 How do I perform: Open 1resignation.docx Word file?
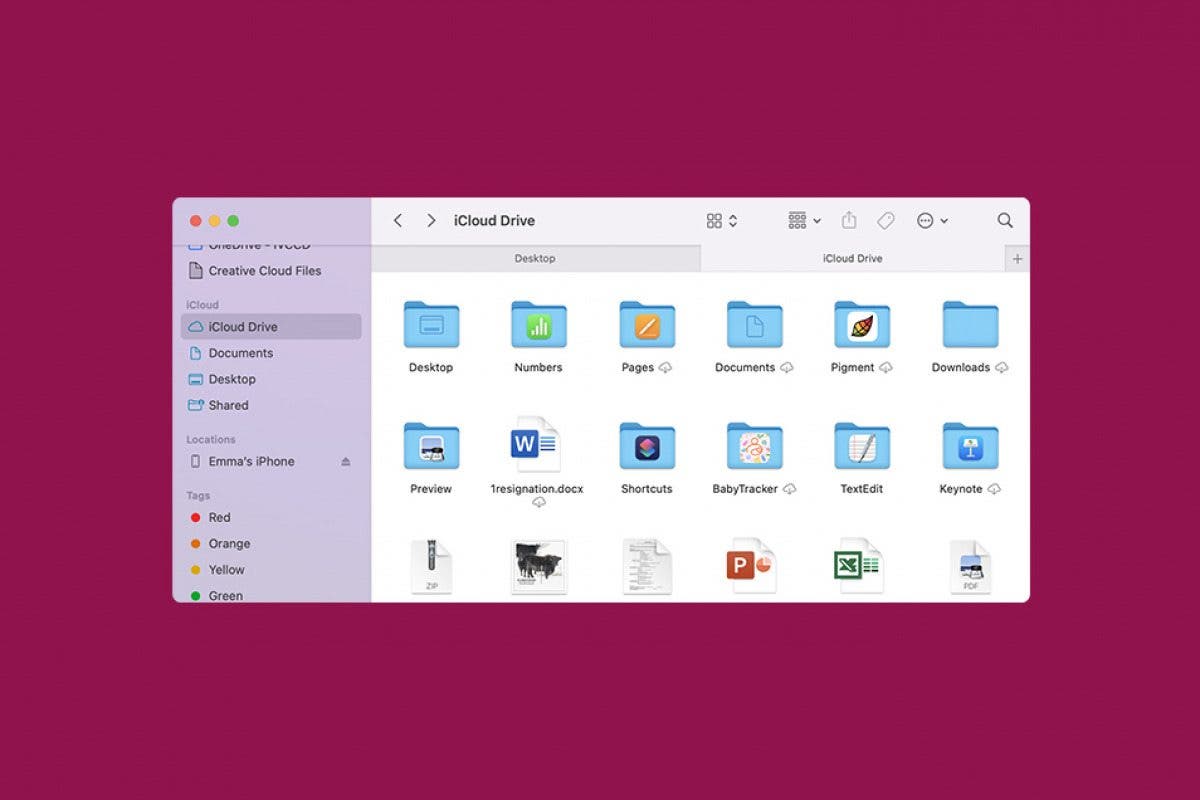click(x=537, y=445)
